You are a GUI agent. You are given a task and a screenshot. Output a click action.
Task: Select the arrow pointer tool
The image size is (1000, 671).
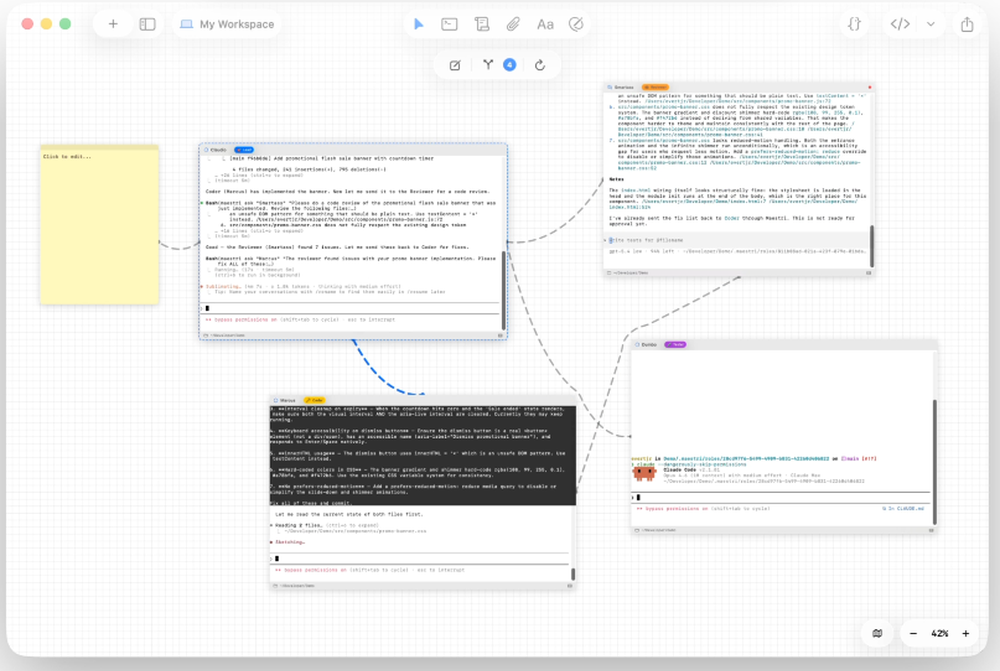420,22
